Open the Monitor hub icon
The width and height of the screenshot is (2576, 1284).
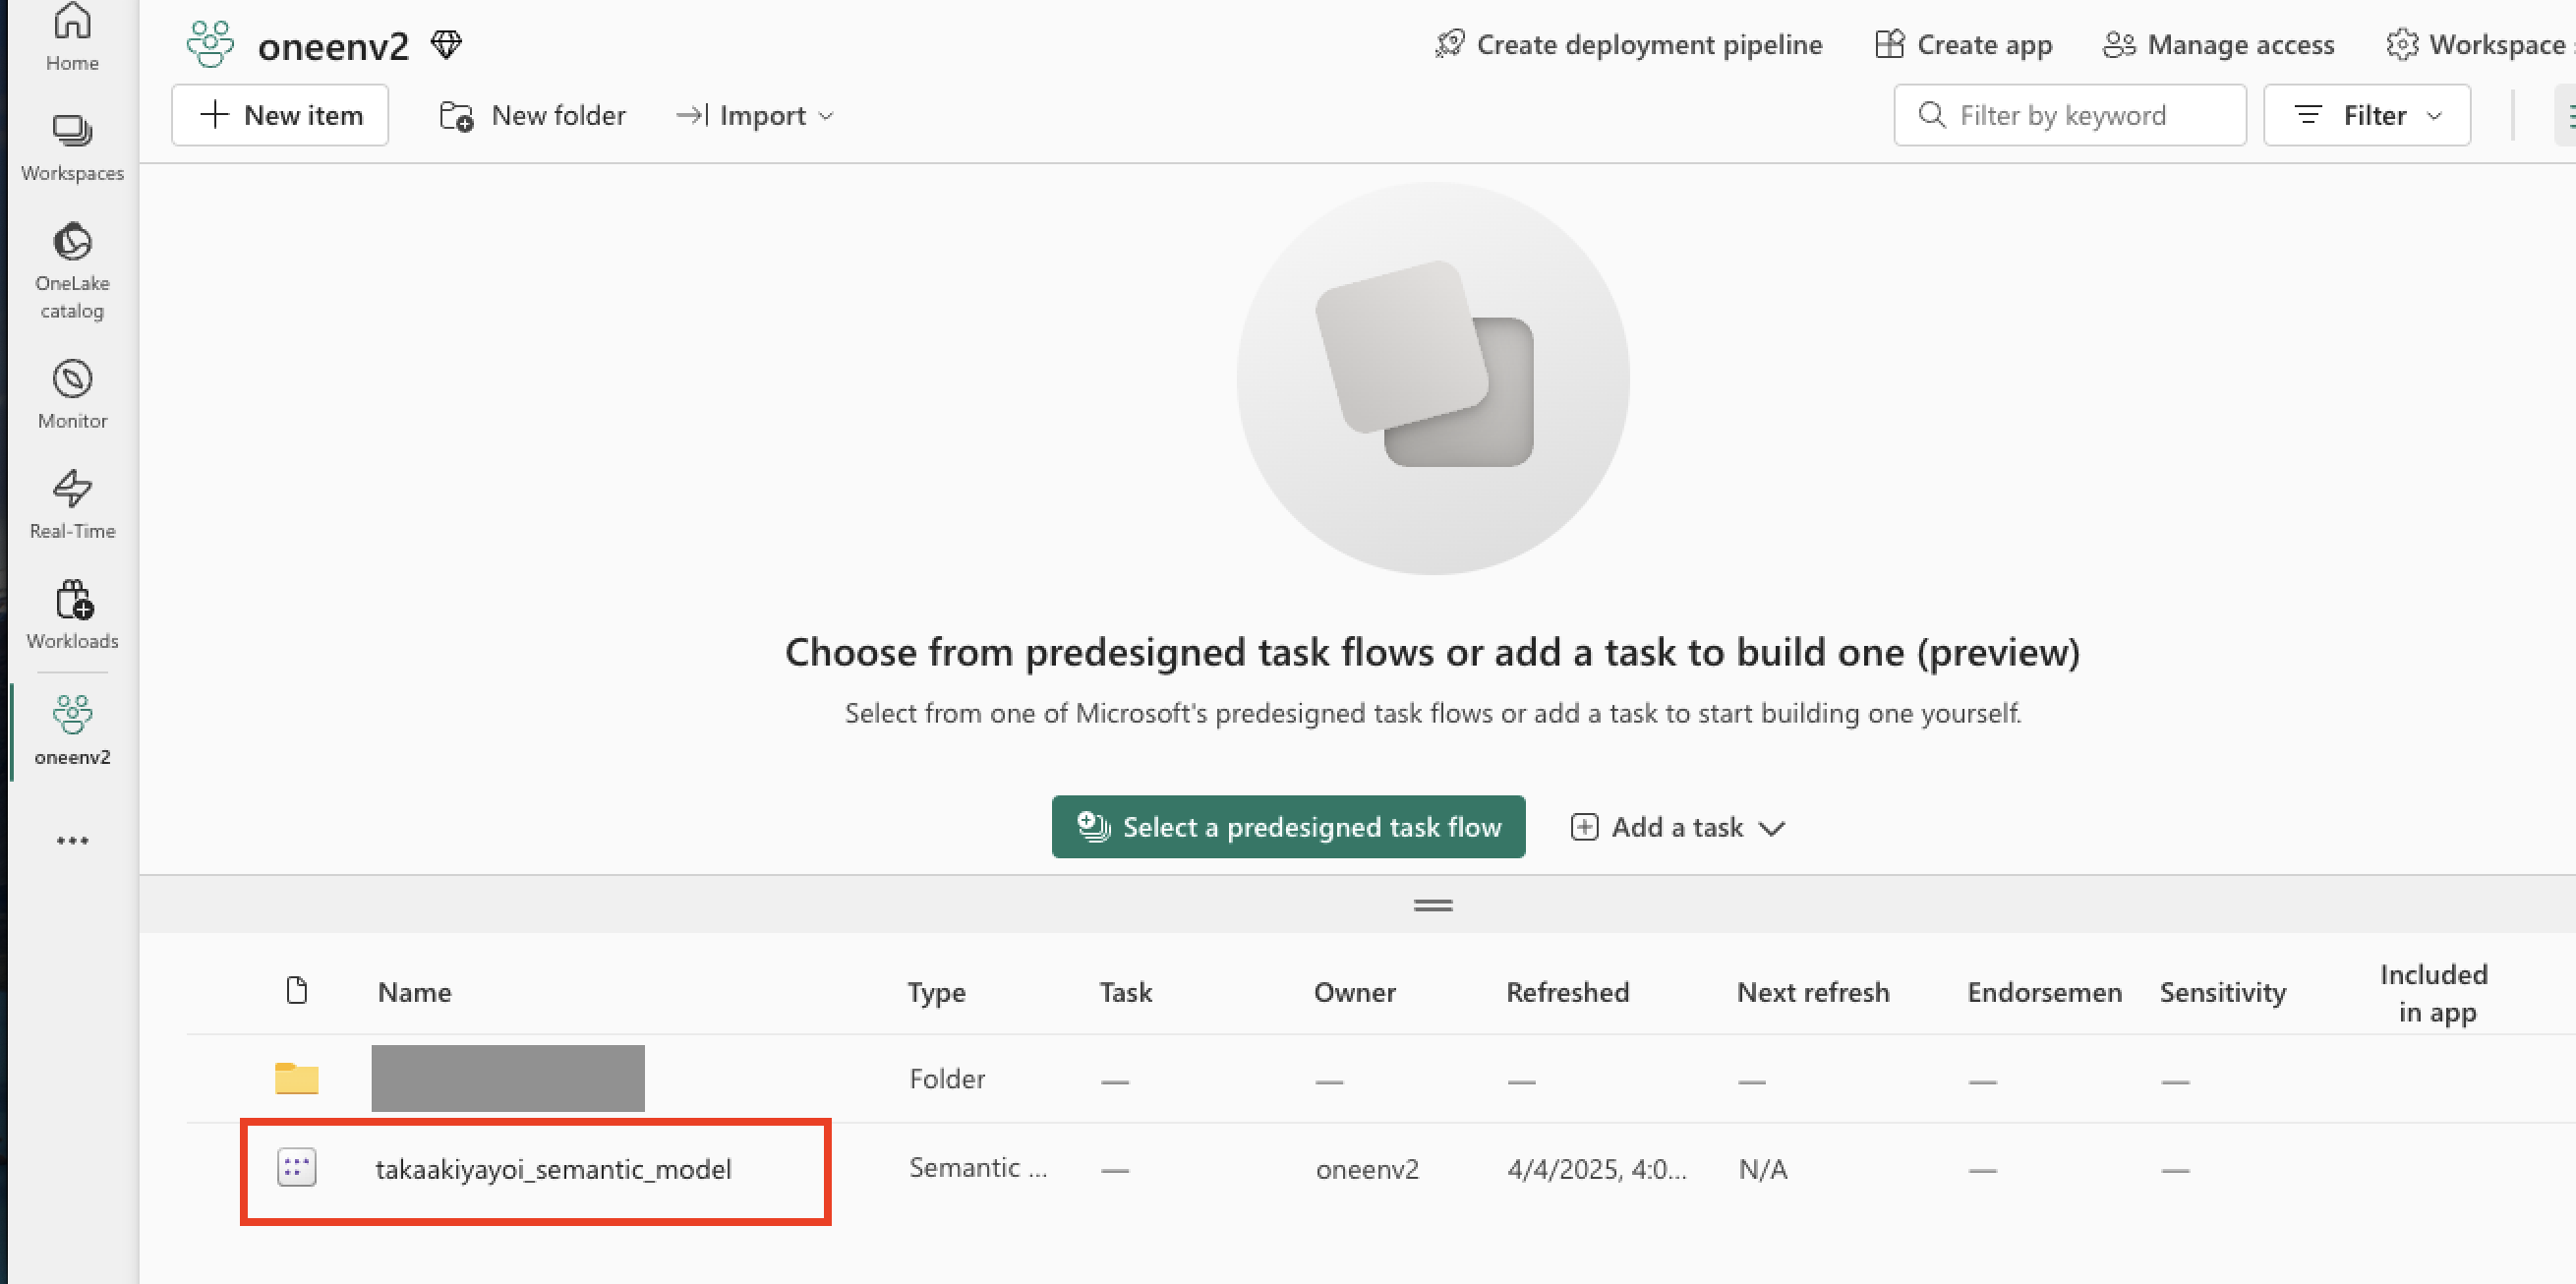coord(72,394)
